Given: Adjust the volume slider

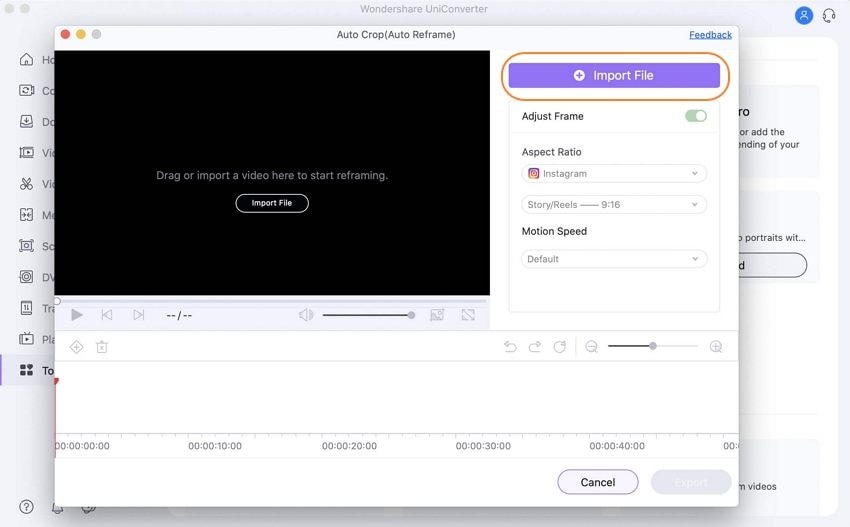Looking at the screenshot, I should (369, 315).
